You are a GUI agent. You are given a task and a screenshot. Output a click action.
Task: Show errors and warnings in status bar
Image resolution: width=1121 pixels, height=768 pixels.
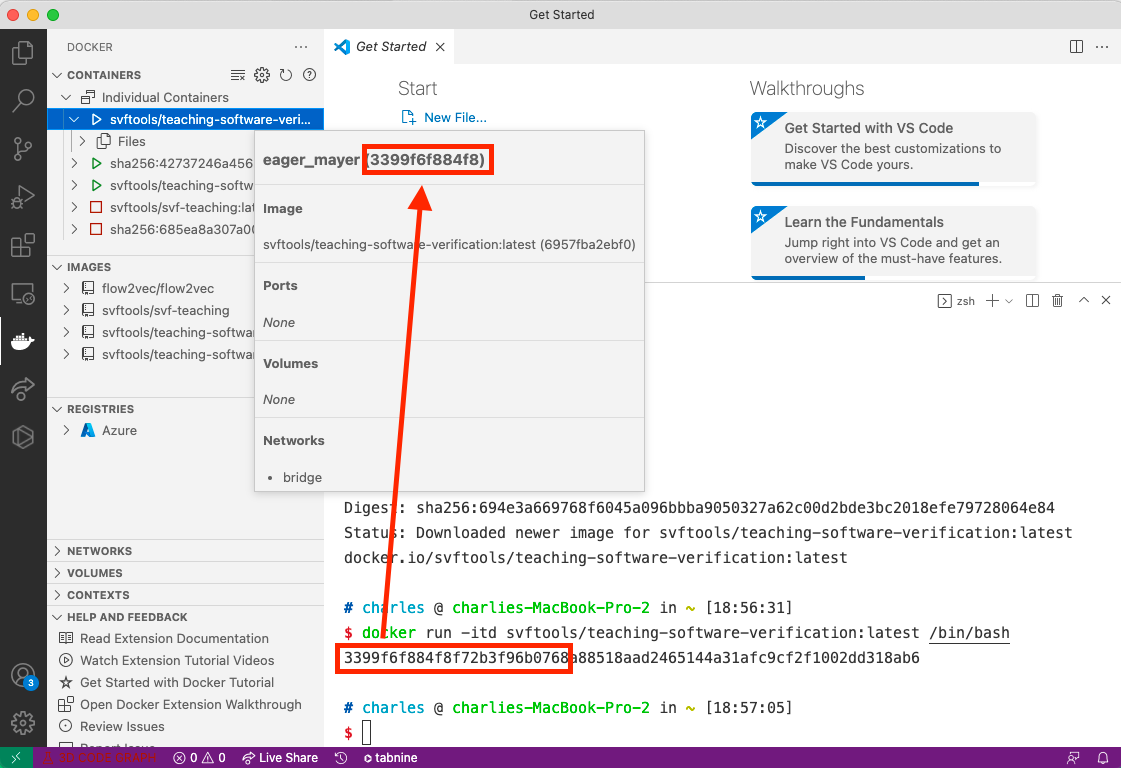[199, 758]
